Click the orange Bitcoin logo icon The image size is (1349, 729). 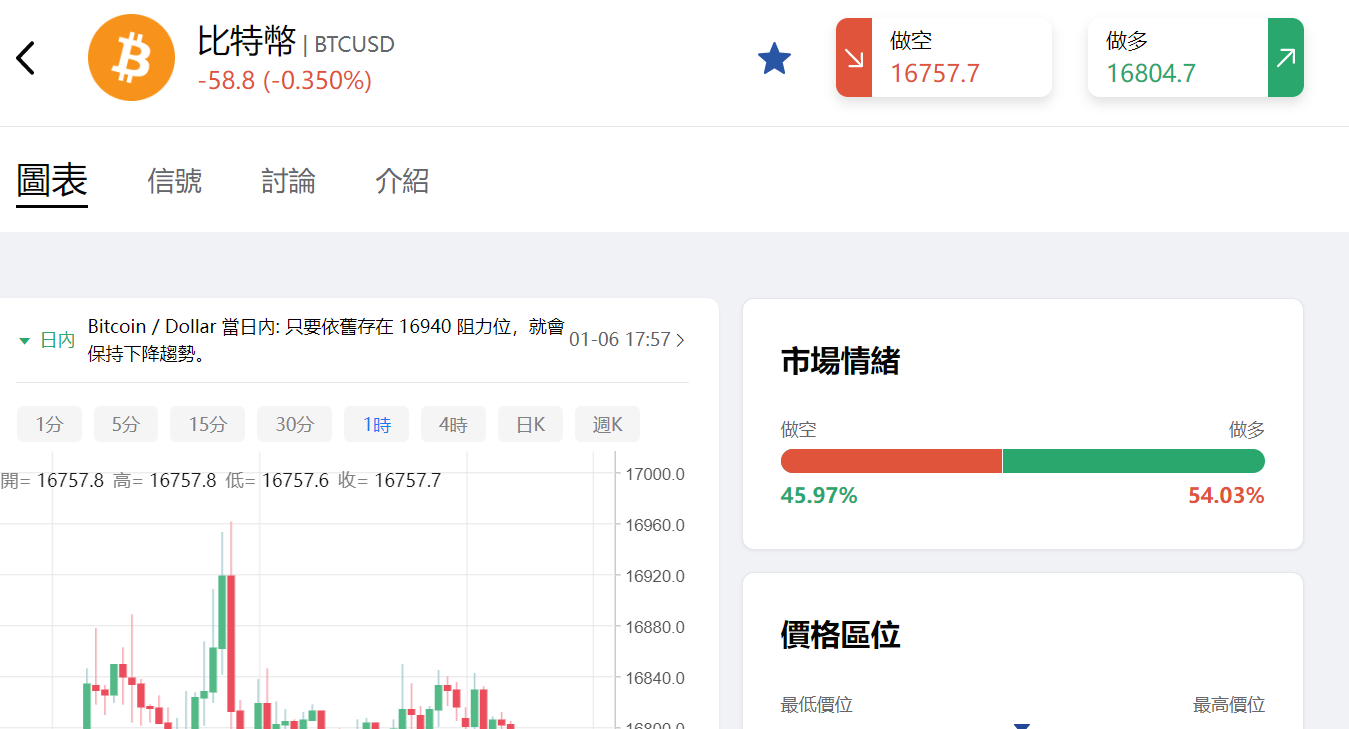click(131, 58)
